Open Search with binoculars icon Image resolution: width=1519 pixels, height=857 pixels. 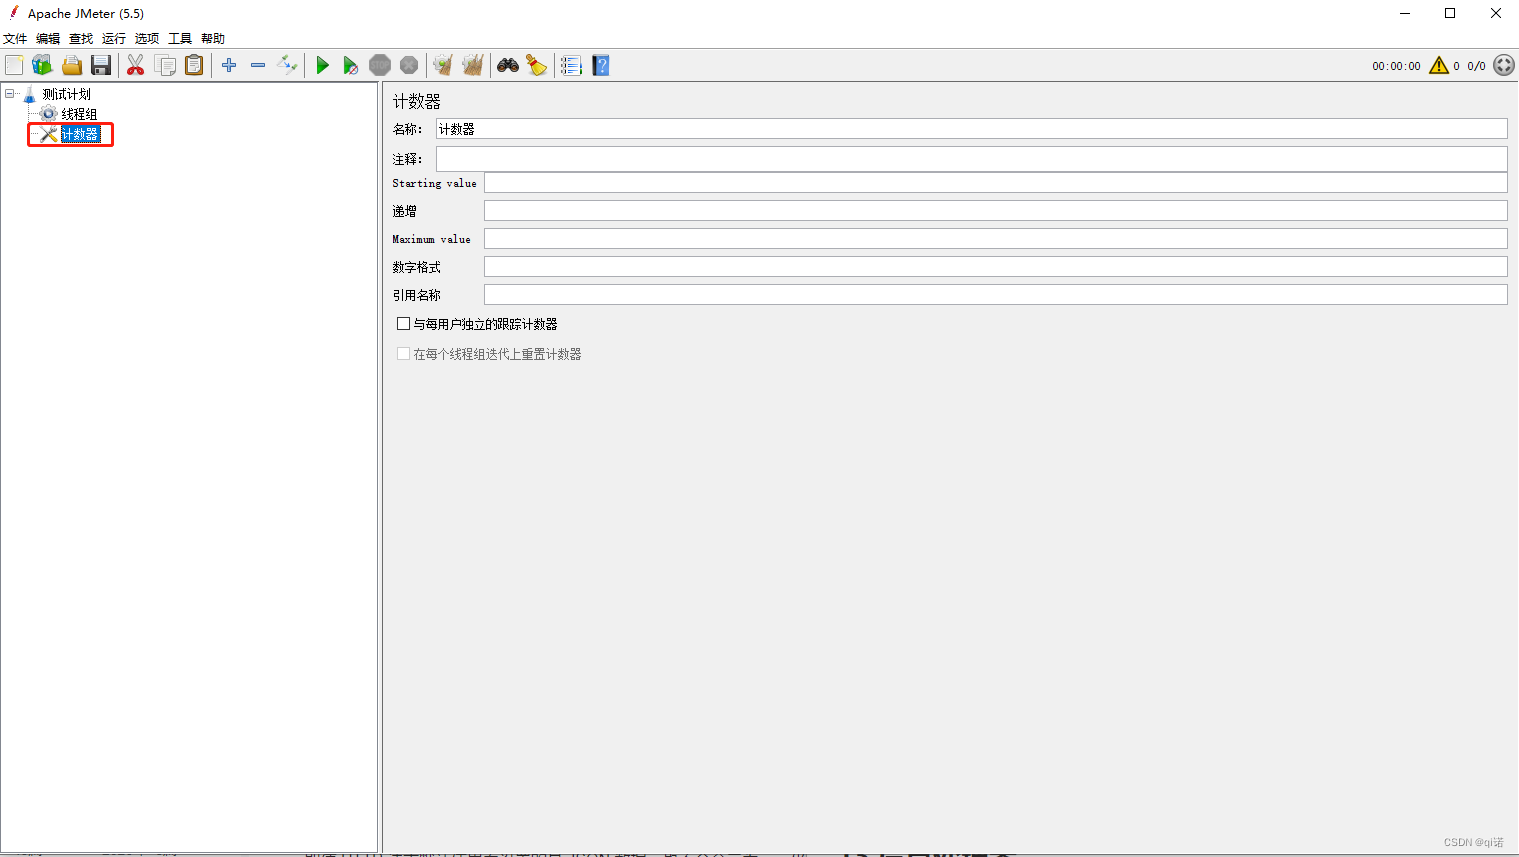click(508, 65)
